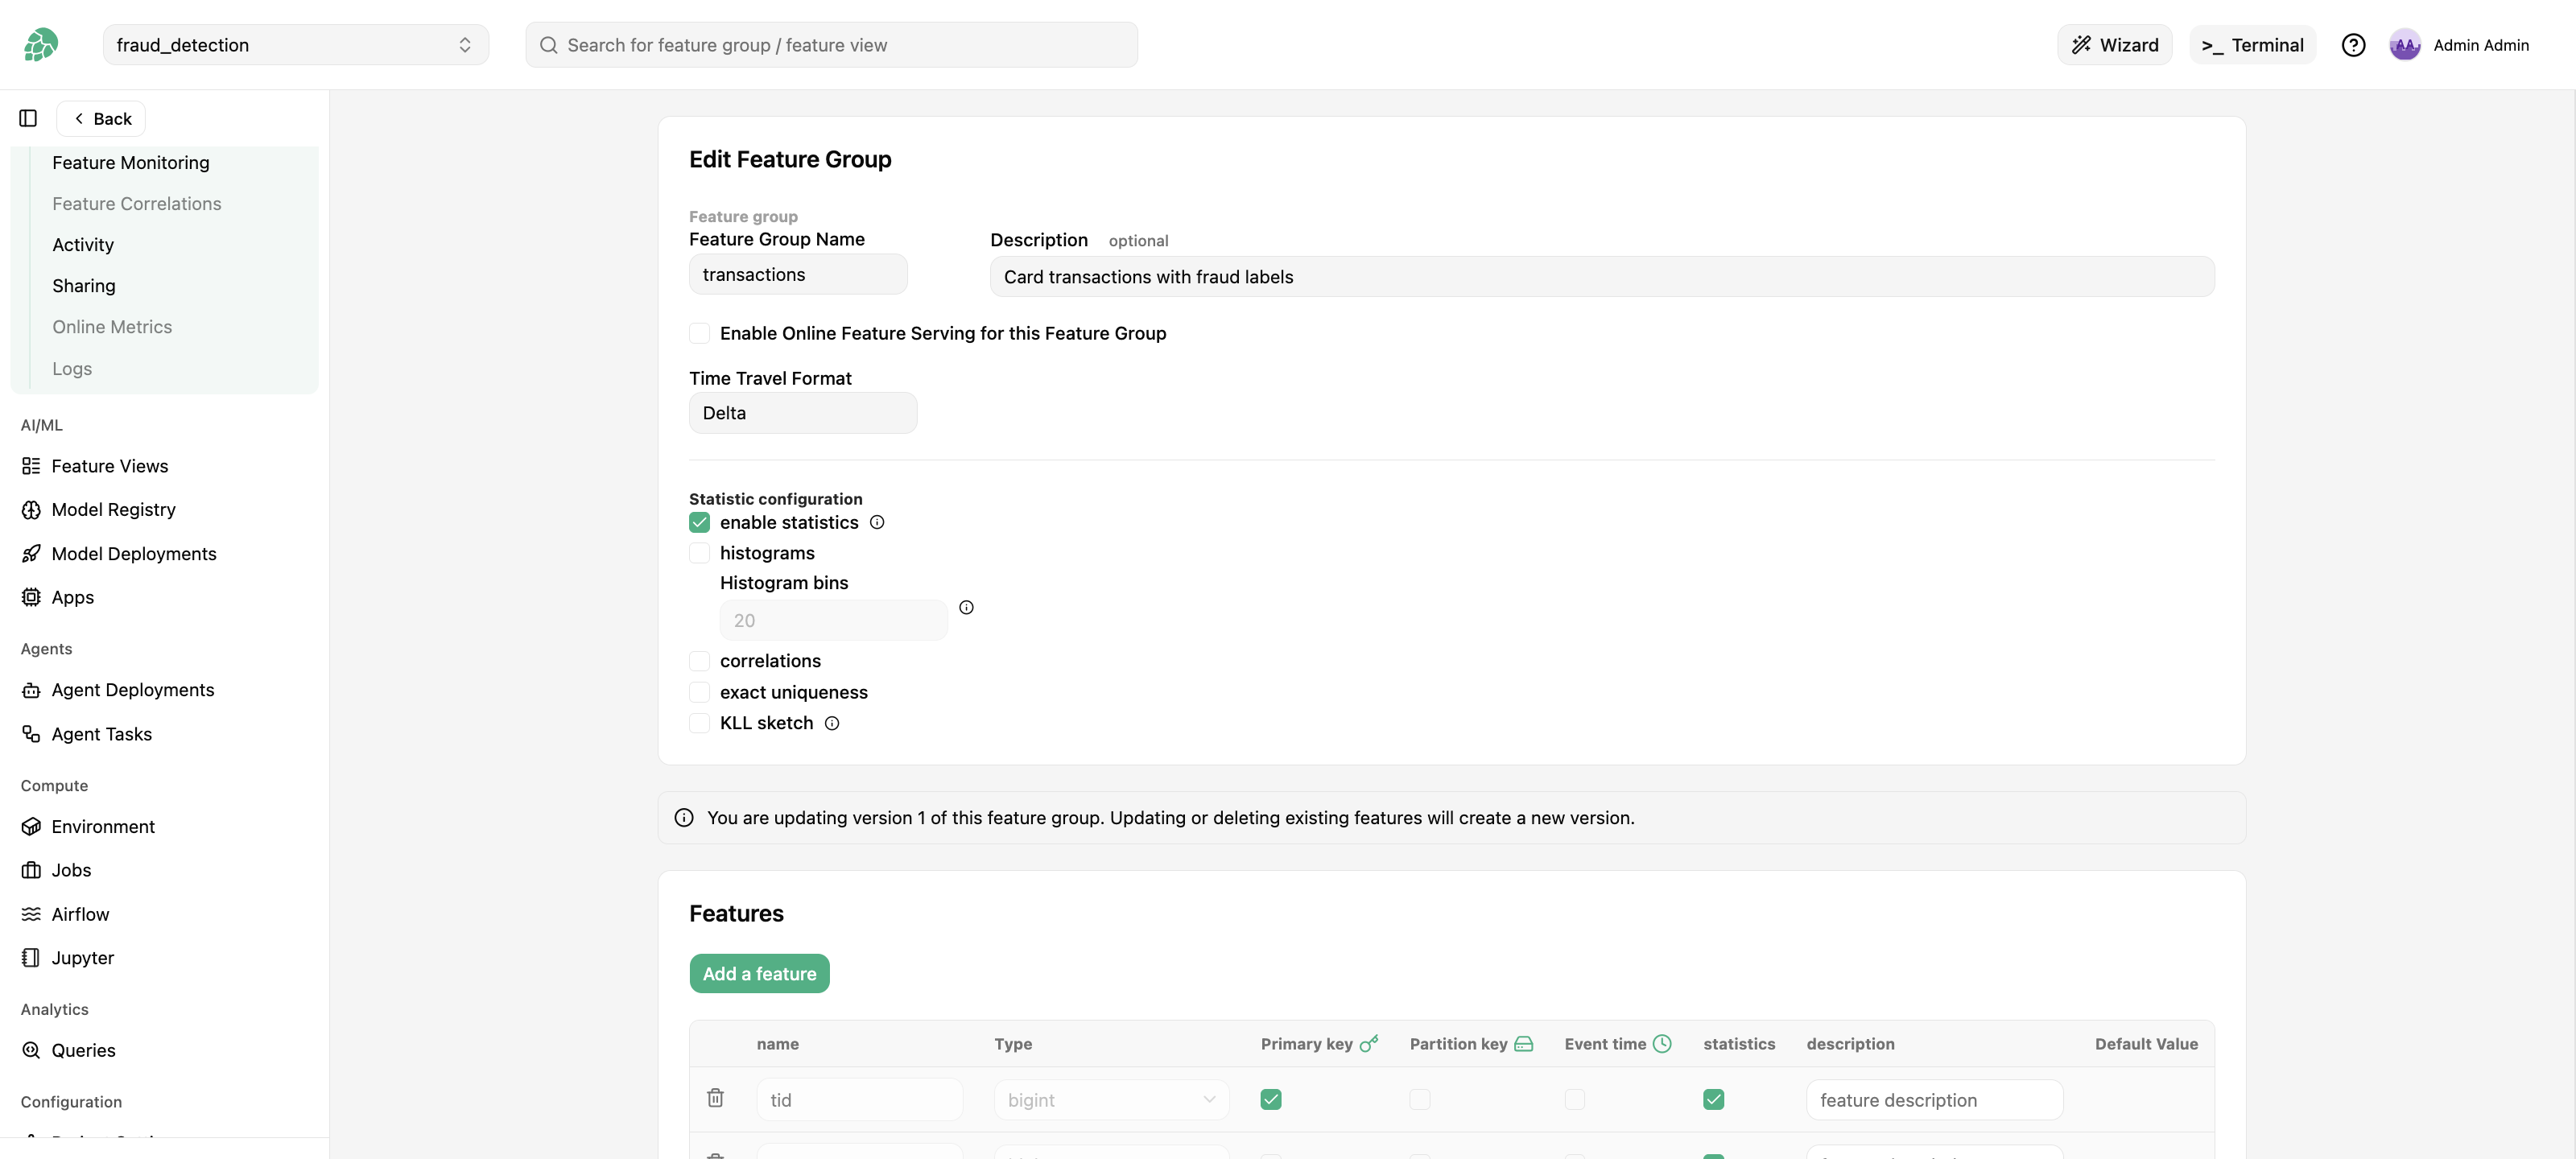Screen dimensions: 2576x1159
Task: Click the Queries magnifier icon
Action: click(31, 1050)
